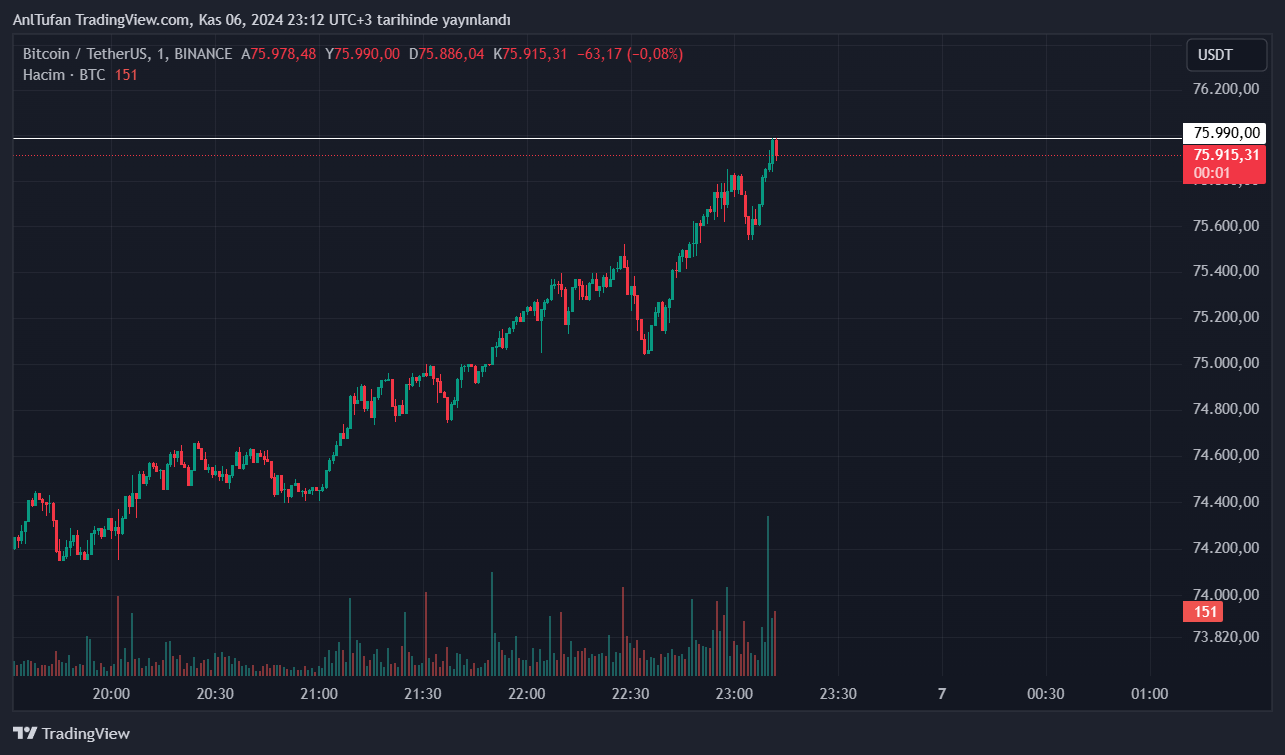Click the 74.200,00 price scale label
1285x755 pixels.
1225,548
